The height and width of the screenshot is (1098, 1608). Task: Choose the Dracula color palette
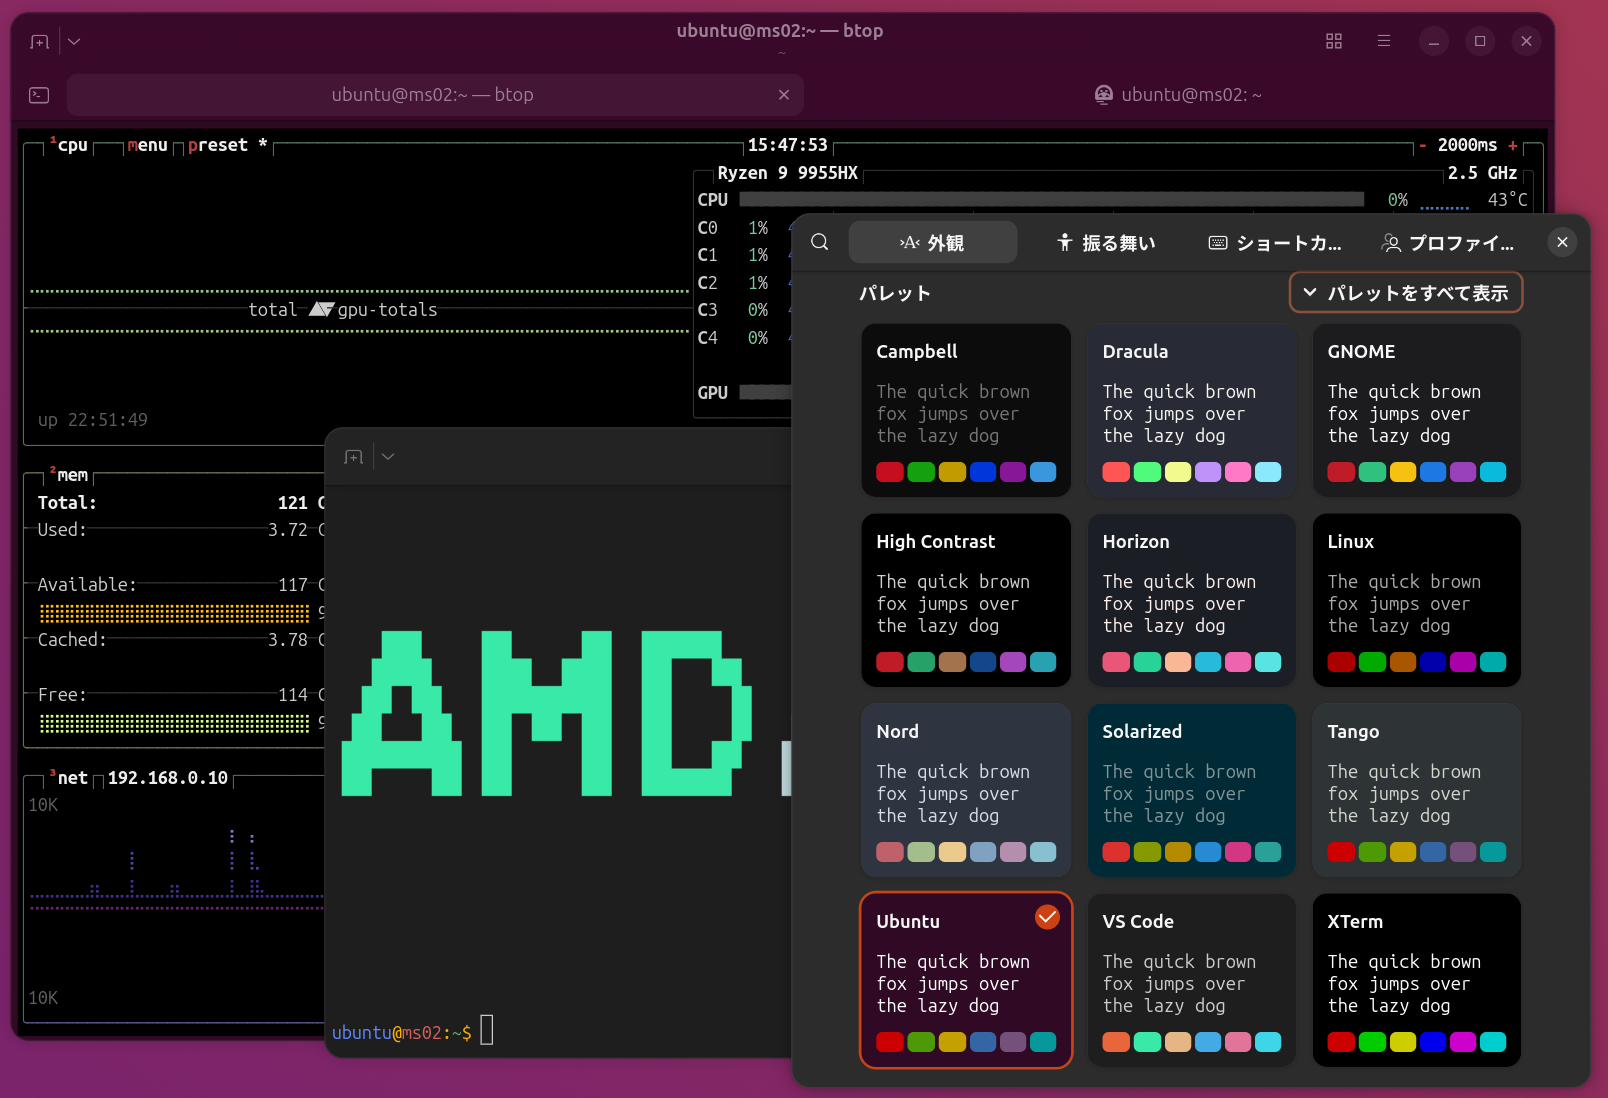click(x=1190, y=410)
